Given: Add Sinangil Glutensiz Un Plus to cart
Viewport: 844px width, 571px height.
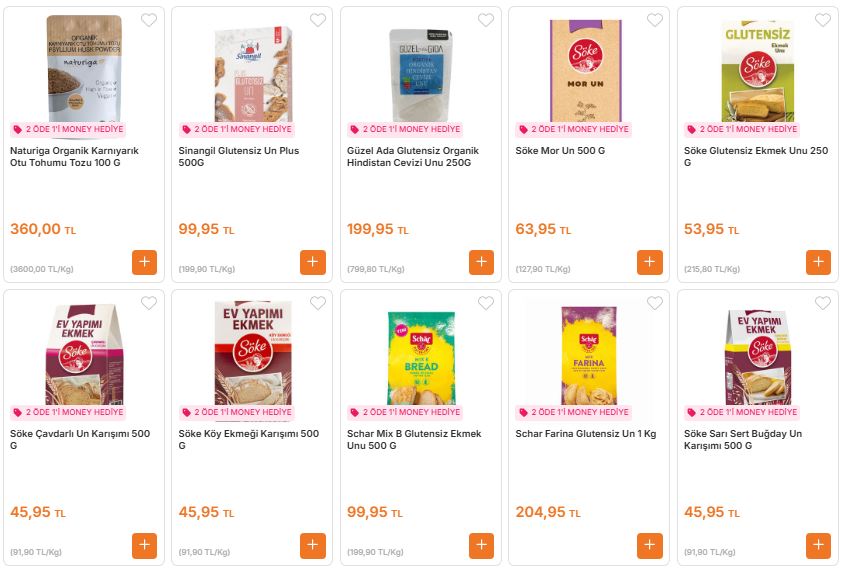Looking at the screenshot, I should tap(312, 262).
